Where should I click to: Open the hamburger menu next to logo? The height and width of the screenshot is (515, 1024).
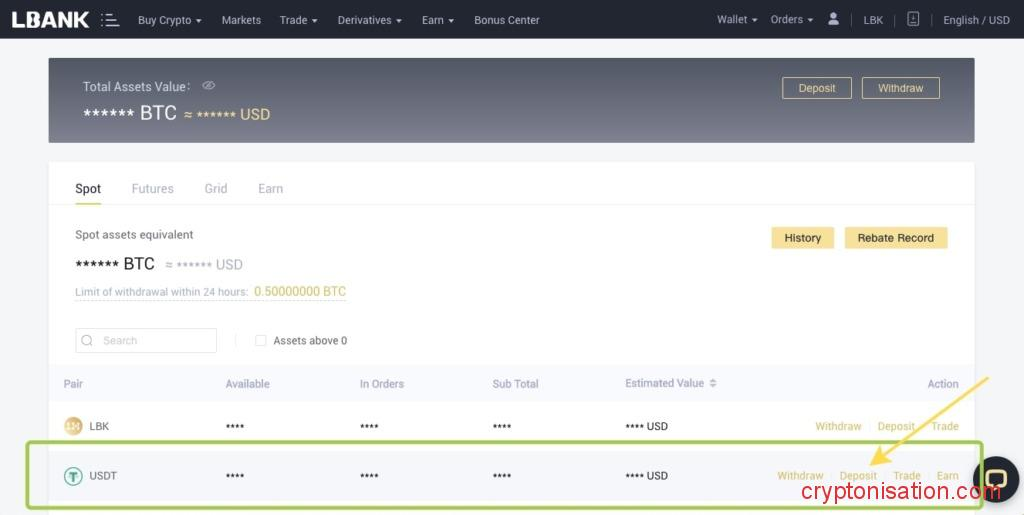pos(110,20)
